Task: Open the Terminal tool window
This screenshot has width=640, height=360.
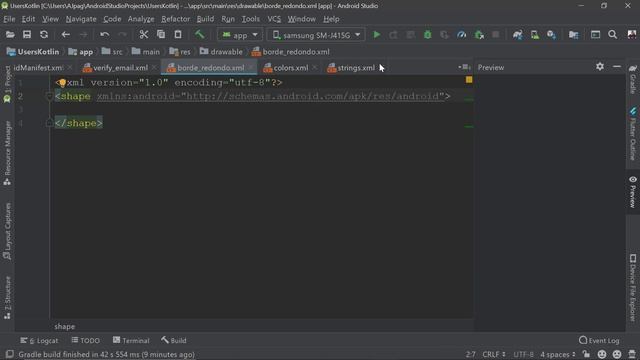Action: point(131,340)
